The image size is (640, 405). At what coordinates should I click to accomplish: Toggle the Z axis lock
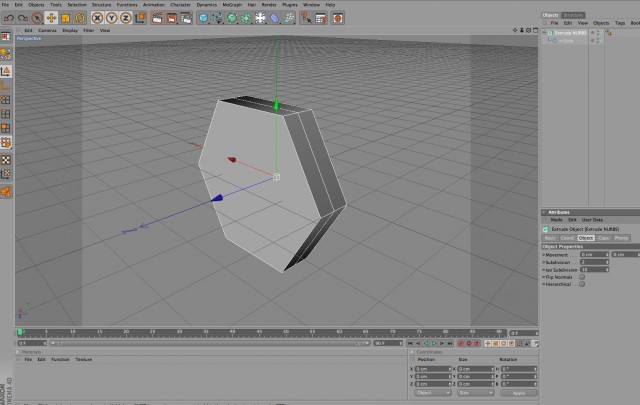126,18
